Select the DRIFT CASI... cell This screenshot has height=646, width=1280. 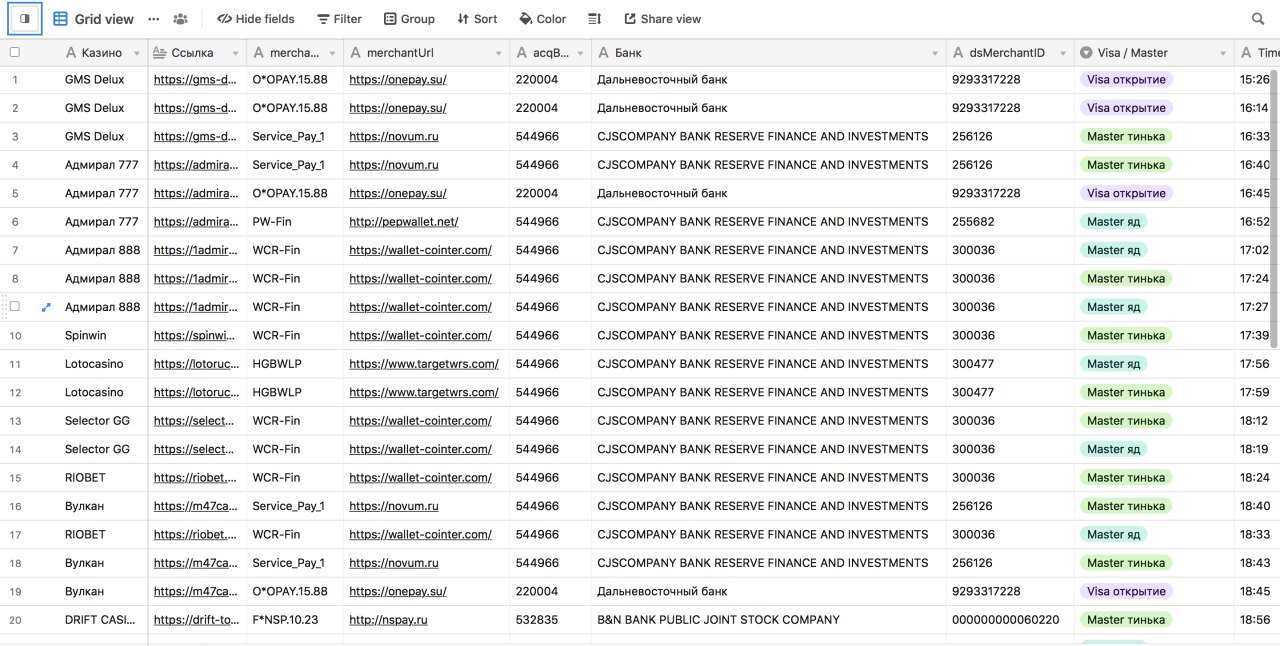point(98,620)
